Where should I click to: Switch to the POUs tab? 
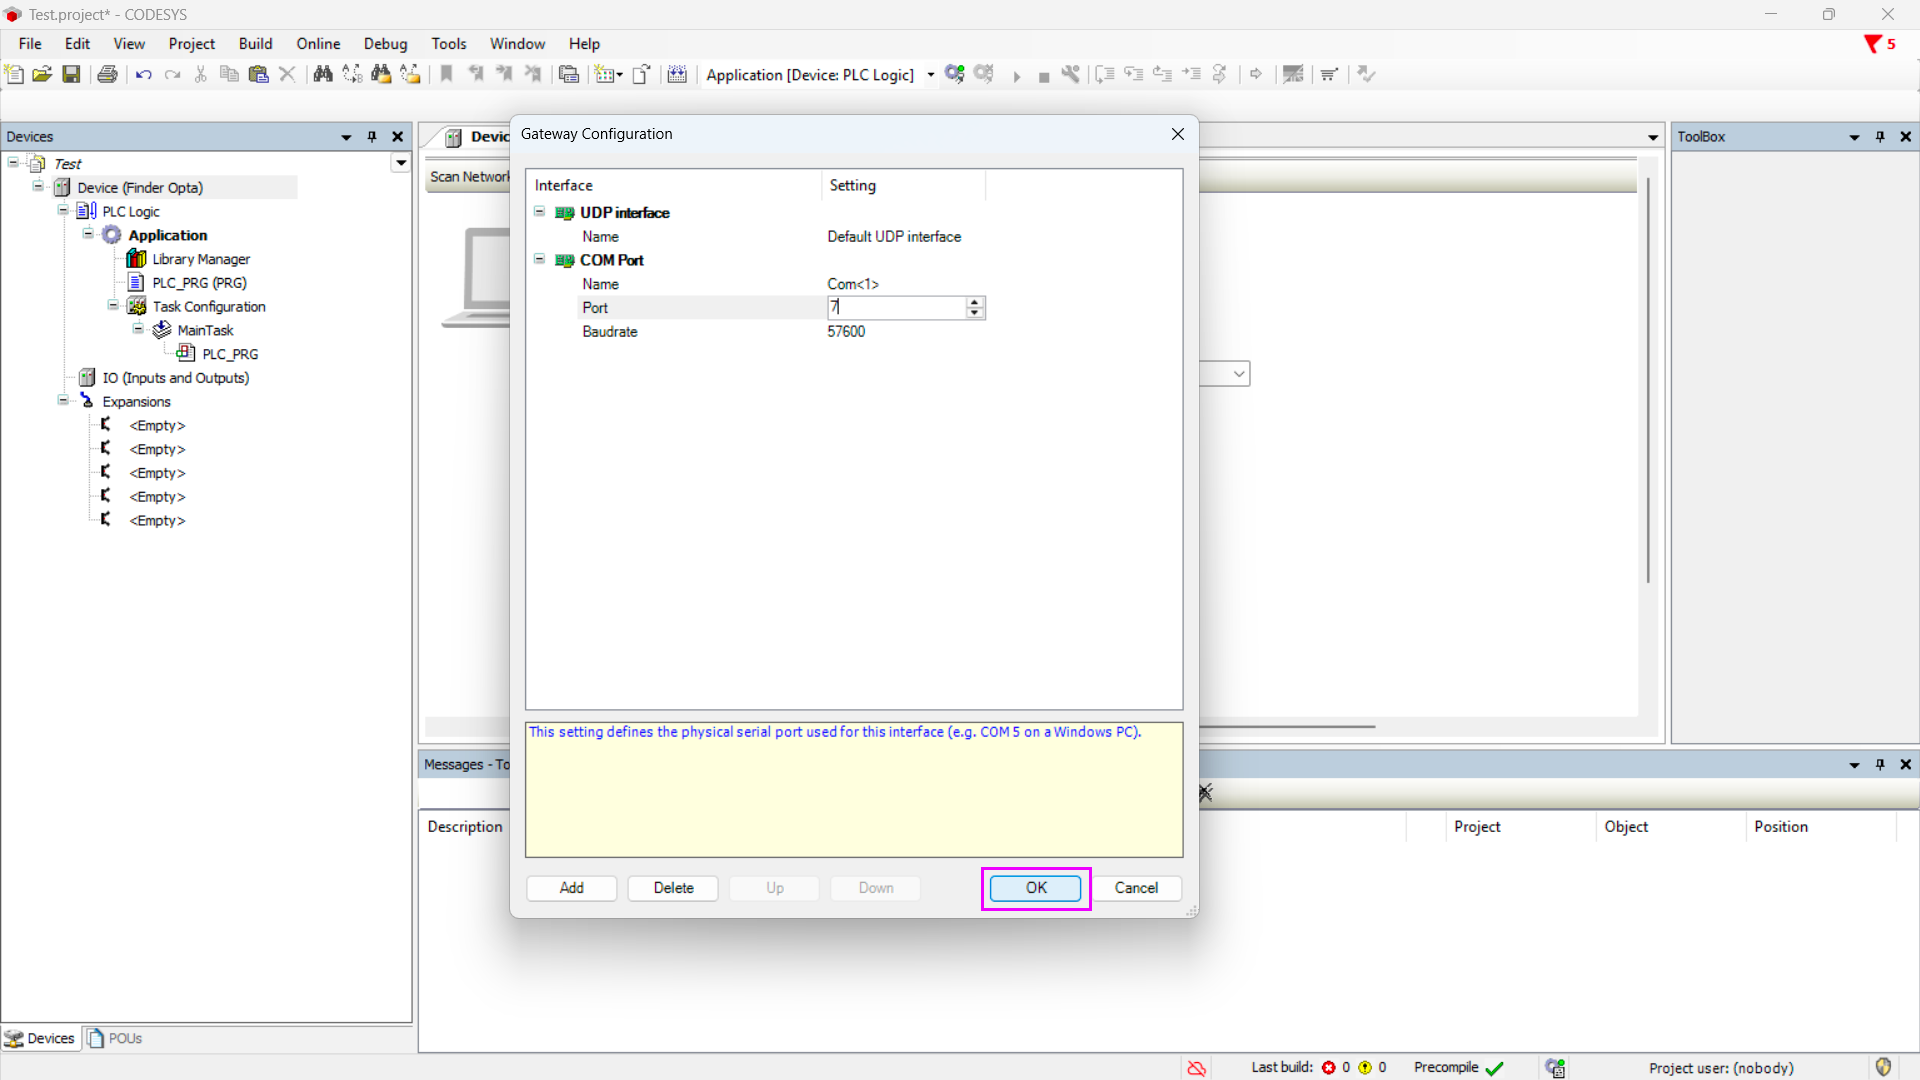tap(115, 1038)
